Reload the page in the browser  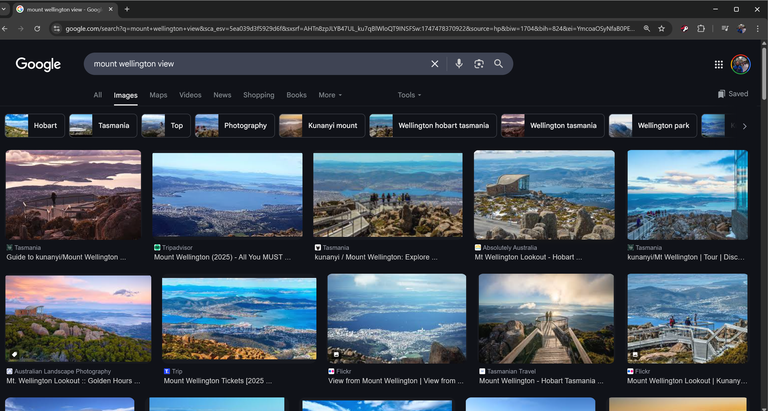[x=37, y=29]
